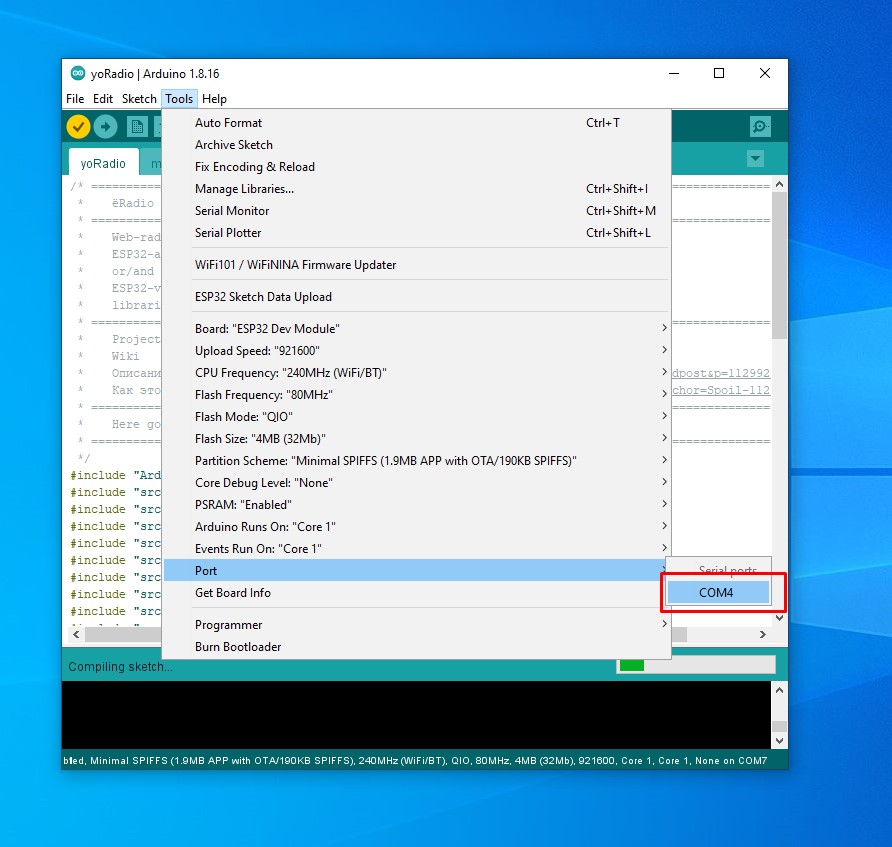Click Get Board Info
The height and width of the screenshot is (847, 892).
233,593
